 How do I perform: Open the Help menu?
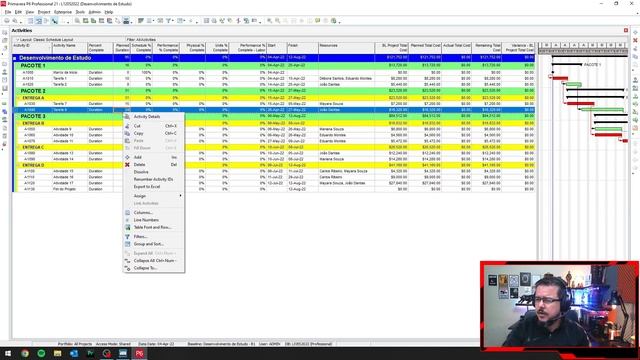109,12
